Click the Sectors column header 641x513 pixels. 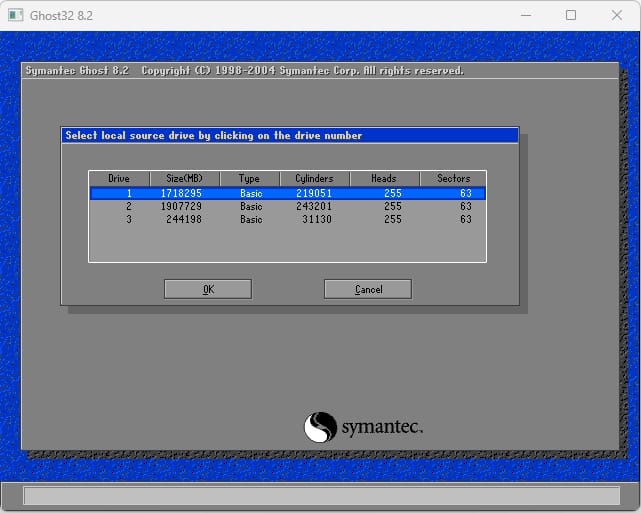tap(453, 179)
